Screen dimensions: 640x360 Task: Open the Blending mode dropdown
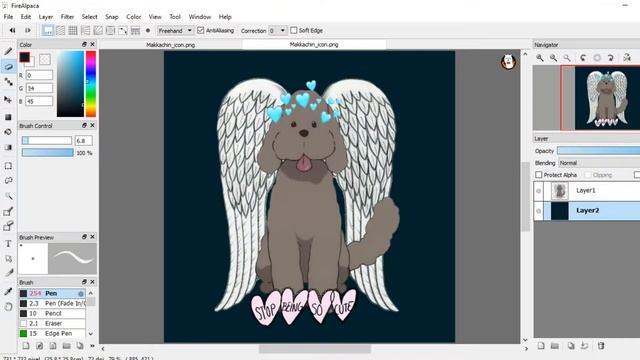pos(599,163)
